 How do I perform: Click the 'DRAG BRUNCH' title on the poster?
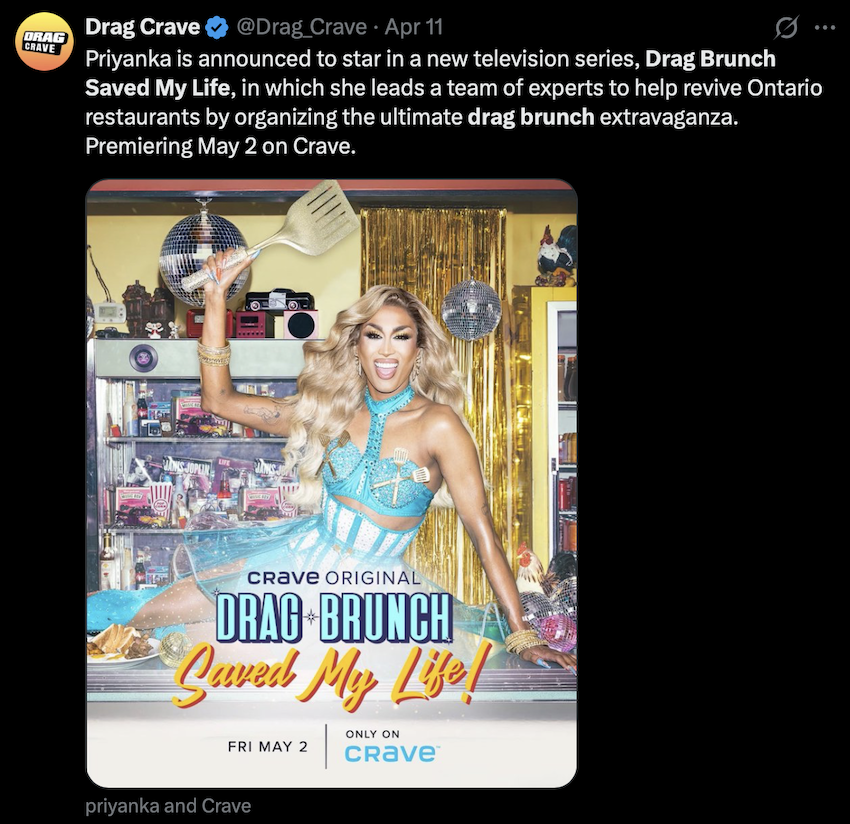[x=333, y=616]
